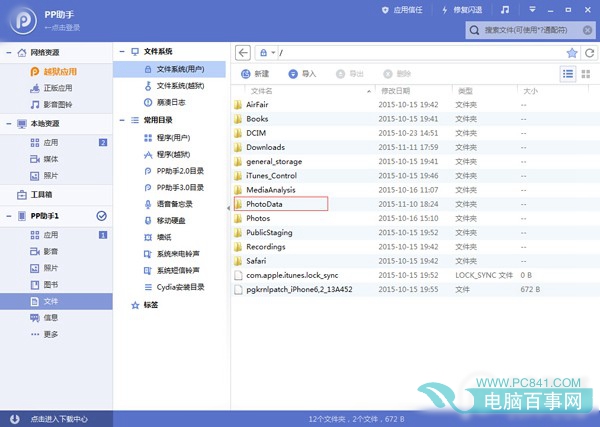This screenshot has height=427, width=600.
Task: Open 墙纸 wallpaper directory
Action: 158,237
